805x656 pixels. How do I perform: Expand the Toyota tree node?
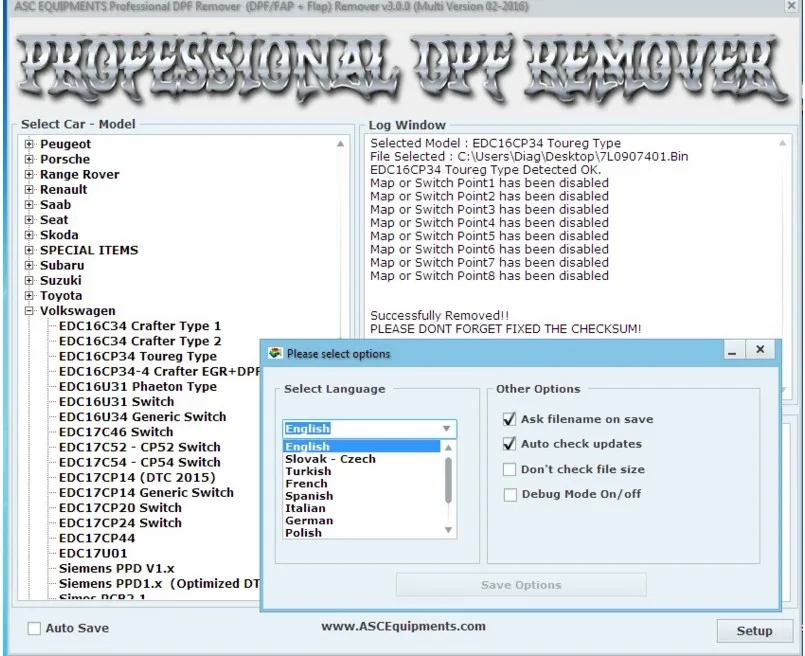click(29, 295)
